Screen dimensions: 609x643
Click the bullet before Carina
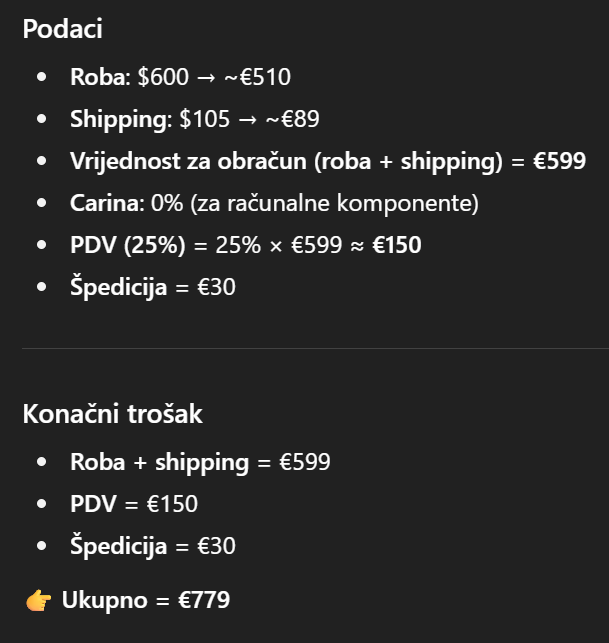click(41, 203)
